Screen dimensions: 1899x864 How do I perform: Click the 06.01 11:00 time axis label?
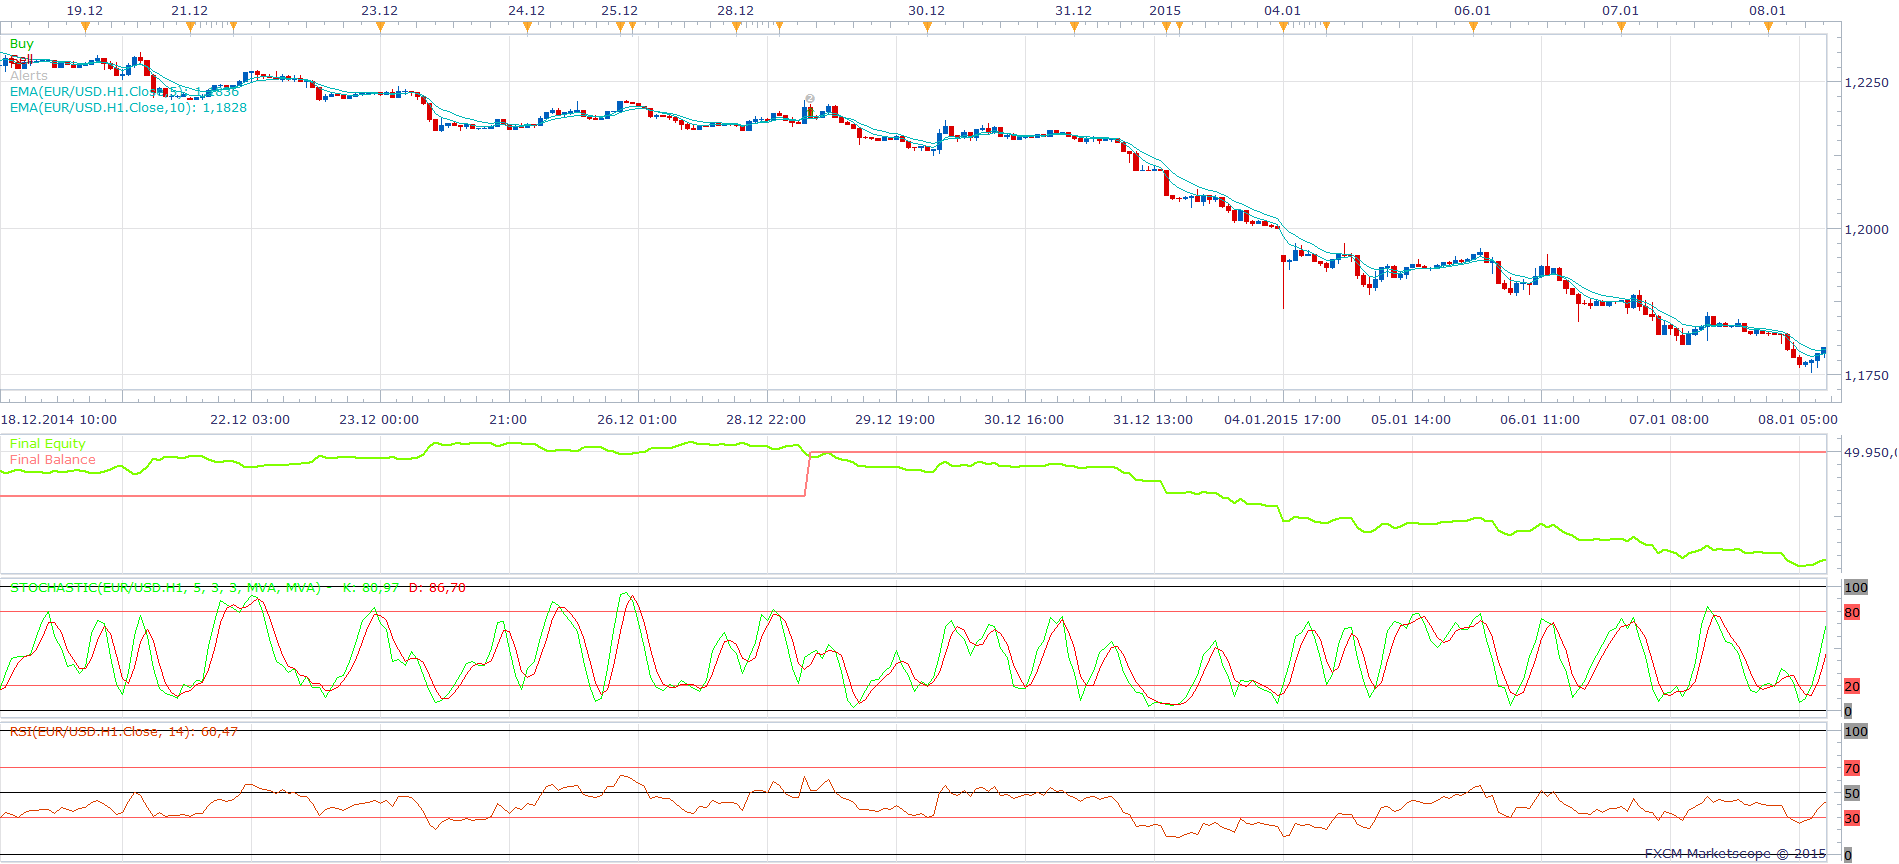(1540, 420)
